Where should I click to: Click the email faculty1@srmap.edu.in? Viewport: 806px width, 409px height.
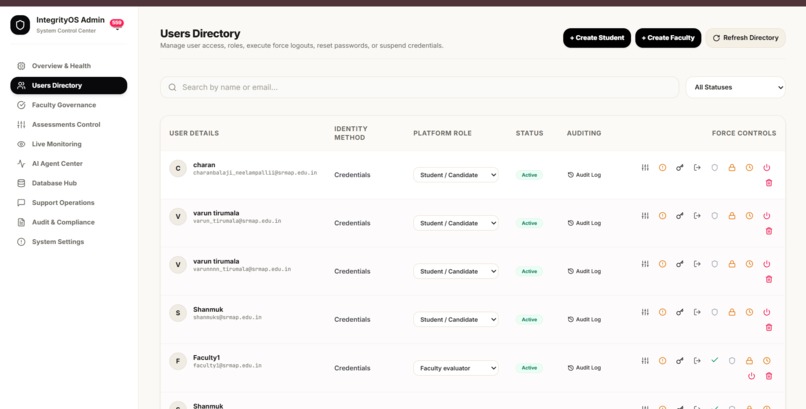pyautogui.click(x=227, y=366)
